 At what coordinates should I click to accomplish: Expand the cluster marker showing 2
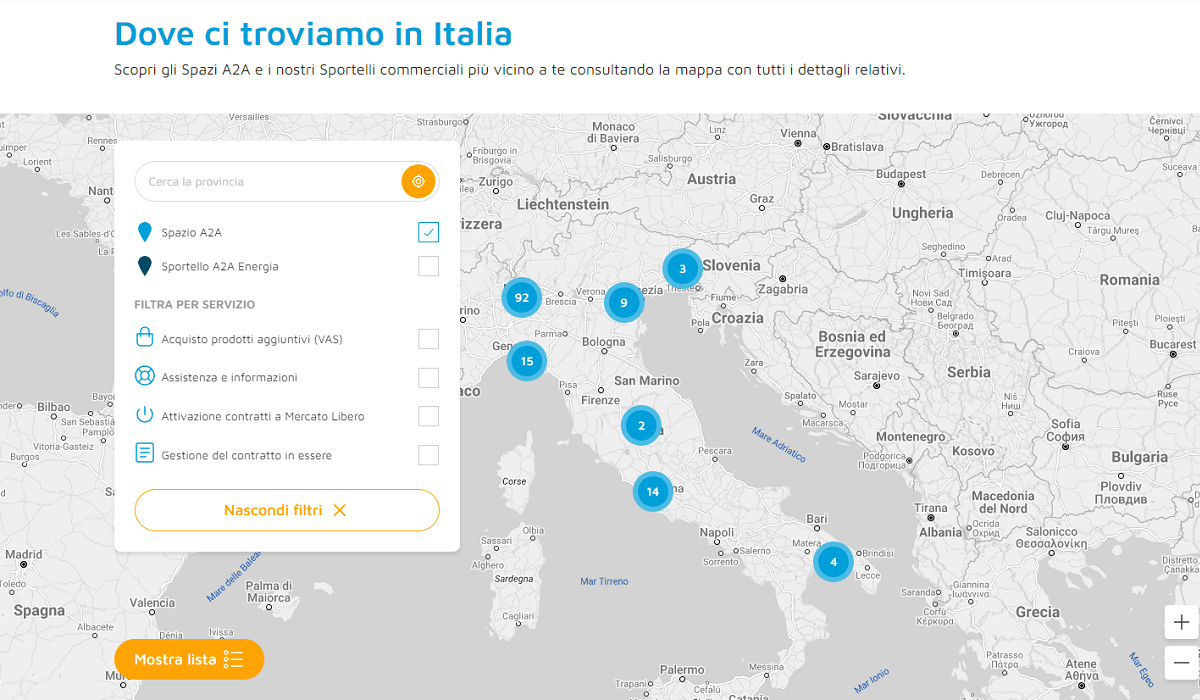click(641, 426)
